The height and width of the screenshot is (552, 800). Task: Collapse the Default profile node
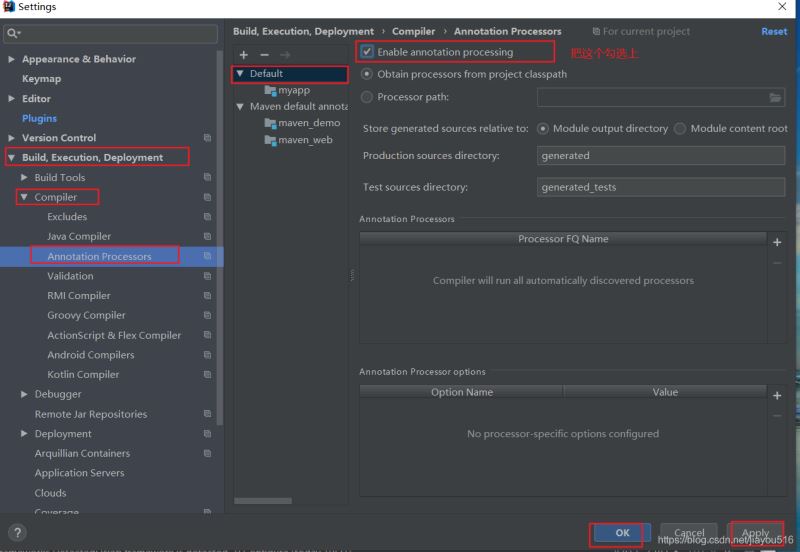pyautogui.click(x=240, y=74)
